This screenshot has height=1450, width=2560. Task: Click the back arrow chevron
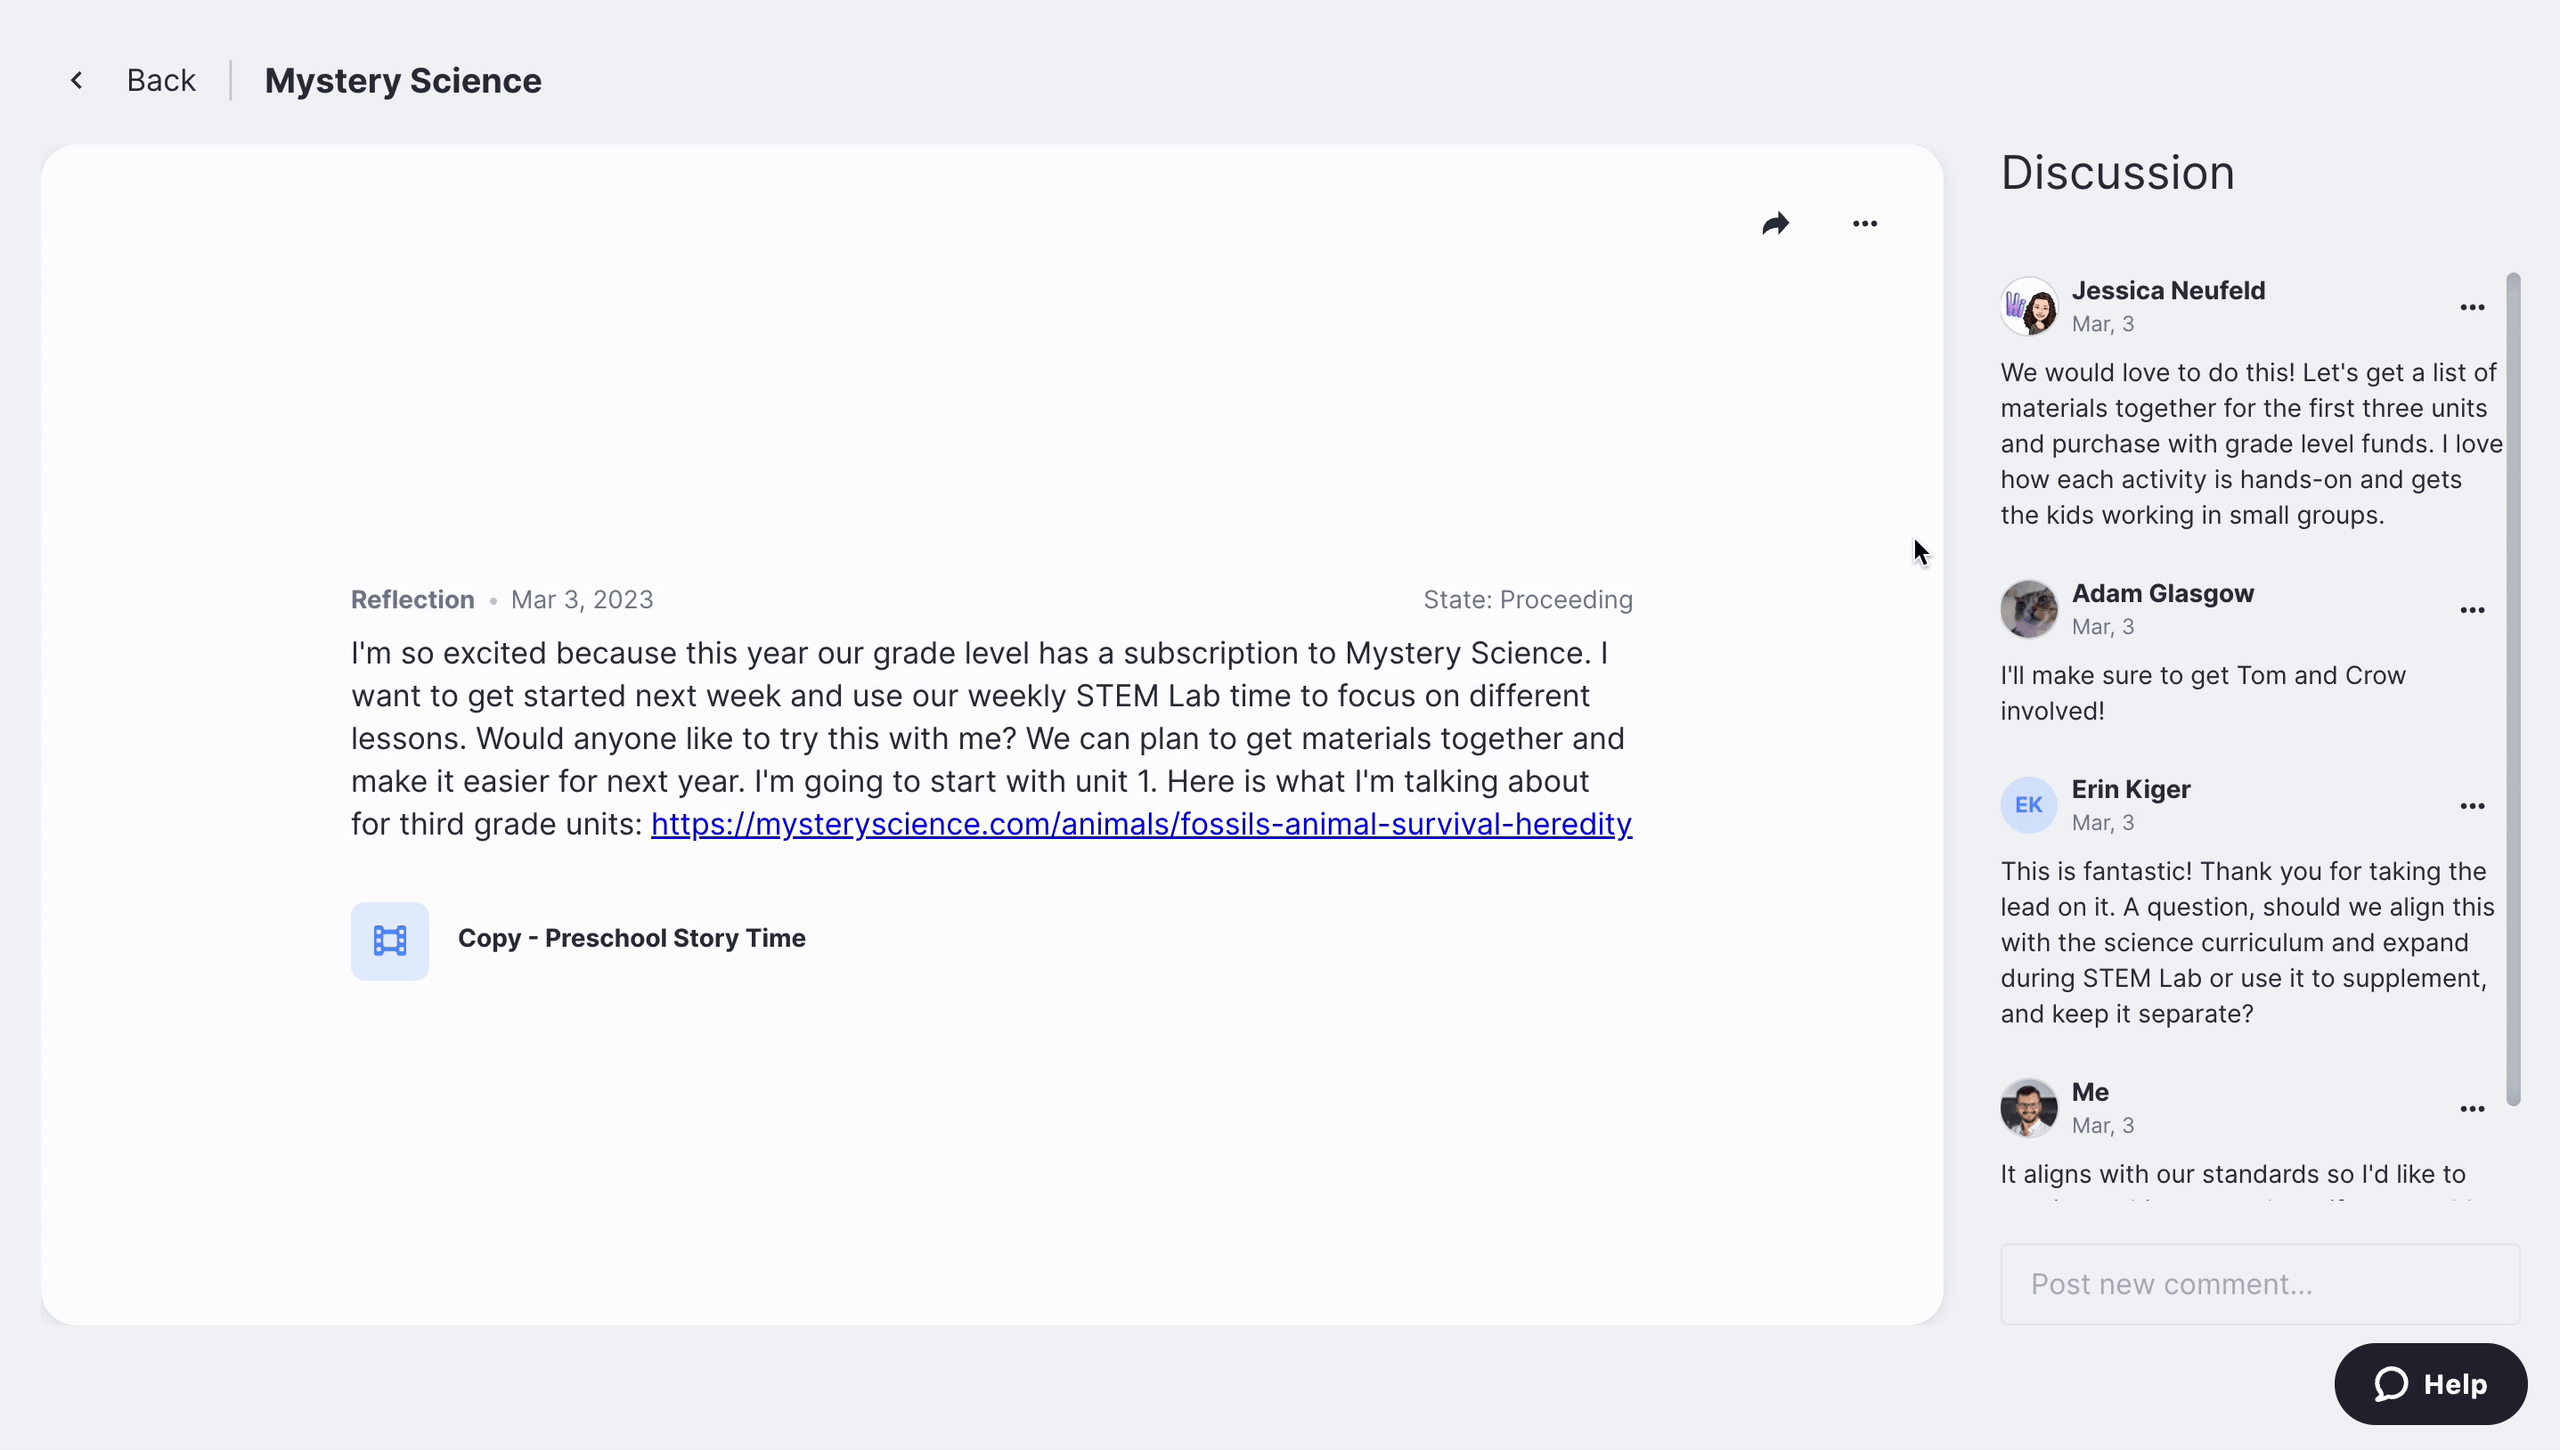pos(77,80)
